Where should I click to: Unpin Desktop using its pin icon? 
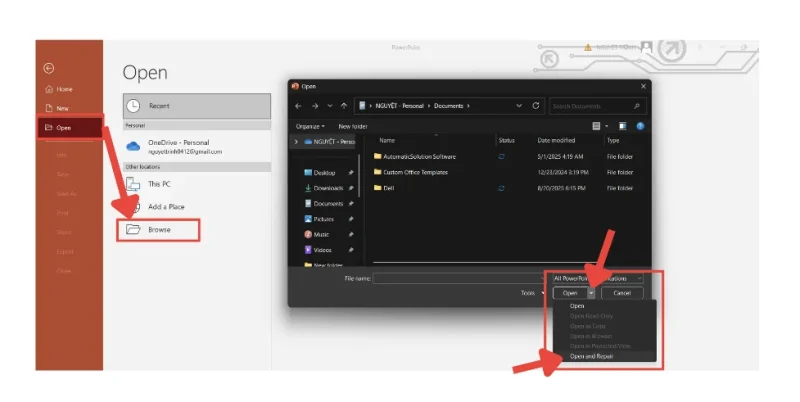[351, 173]
